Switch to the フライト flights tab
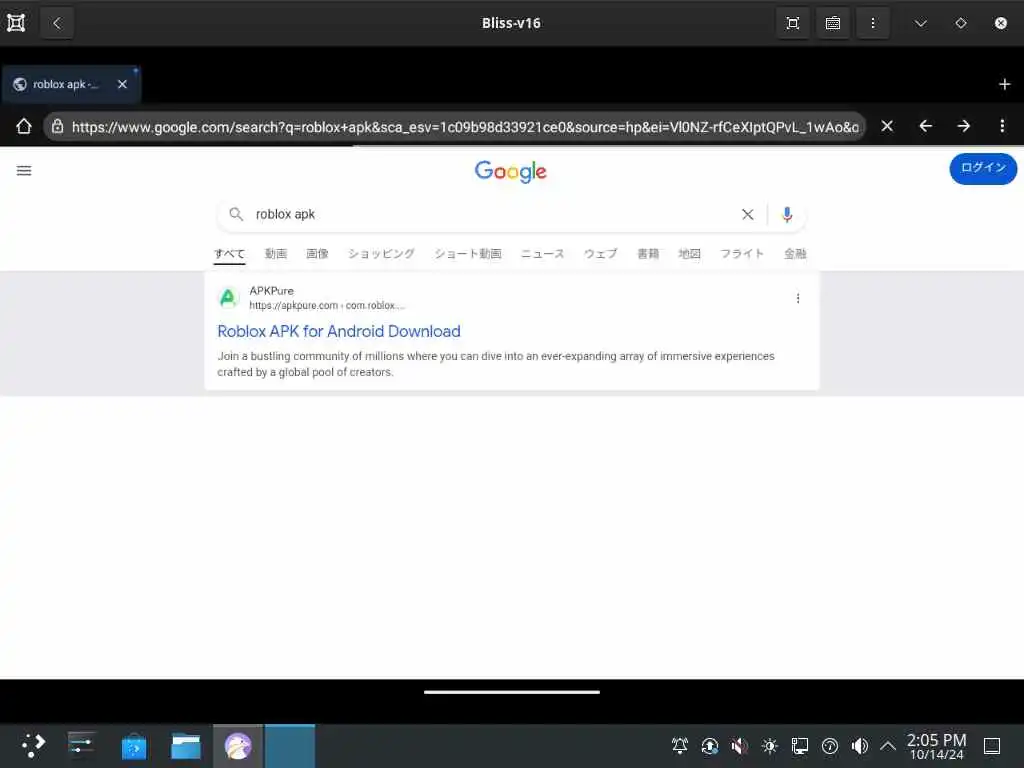This screenshot has width=1024, height=768. pyautogui.click(x=742, y=253)
